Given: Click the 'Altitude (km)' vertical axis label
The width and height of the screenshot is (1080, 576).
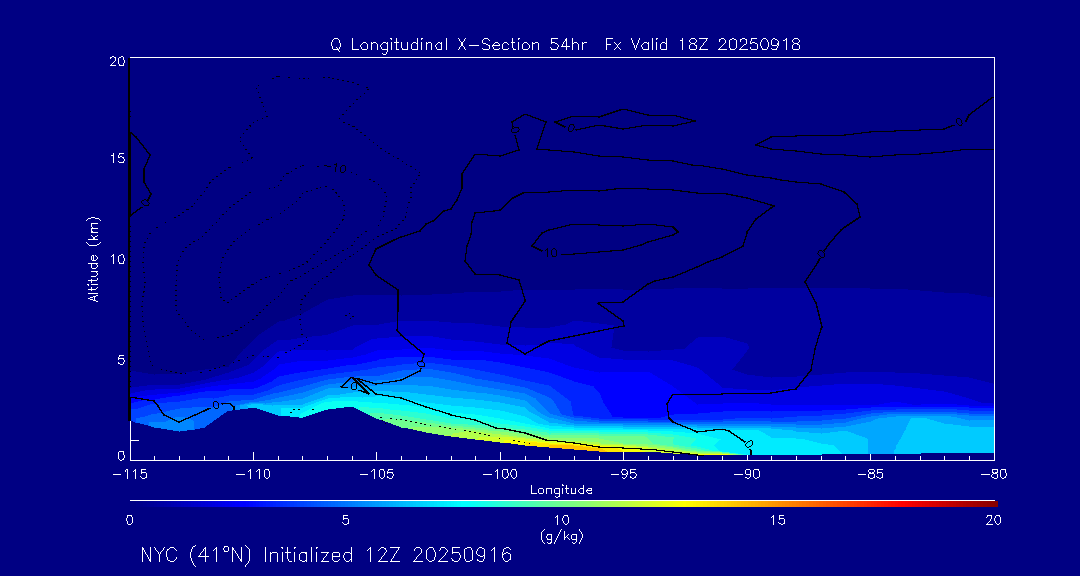Looking at the screenshot, I should [93, 259].
